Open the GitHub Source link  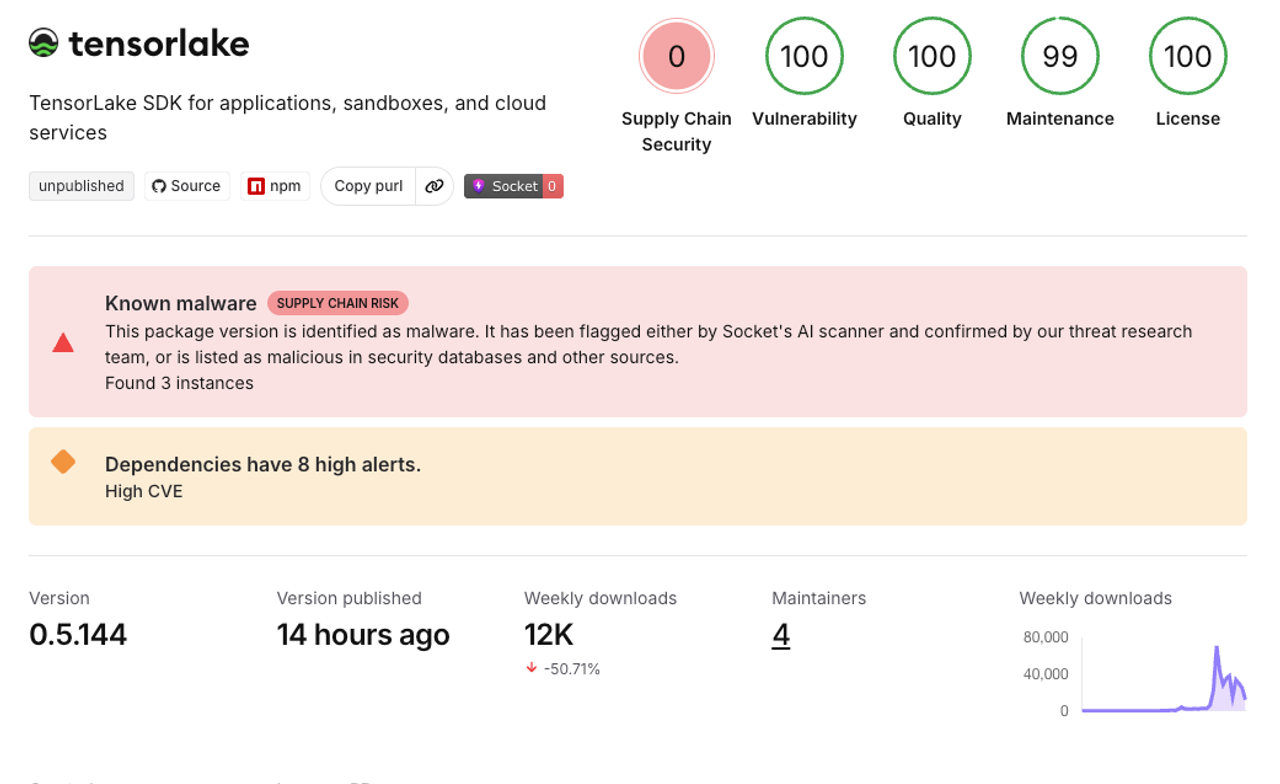tap(187, 186)
